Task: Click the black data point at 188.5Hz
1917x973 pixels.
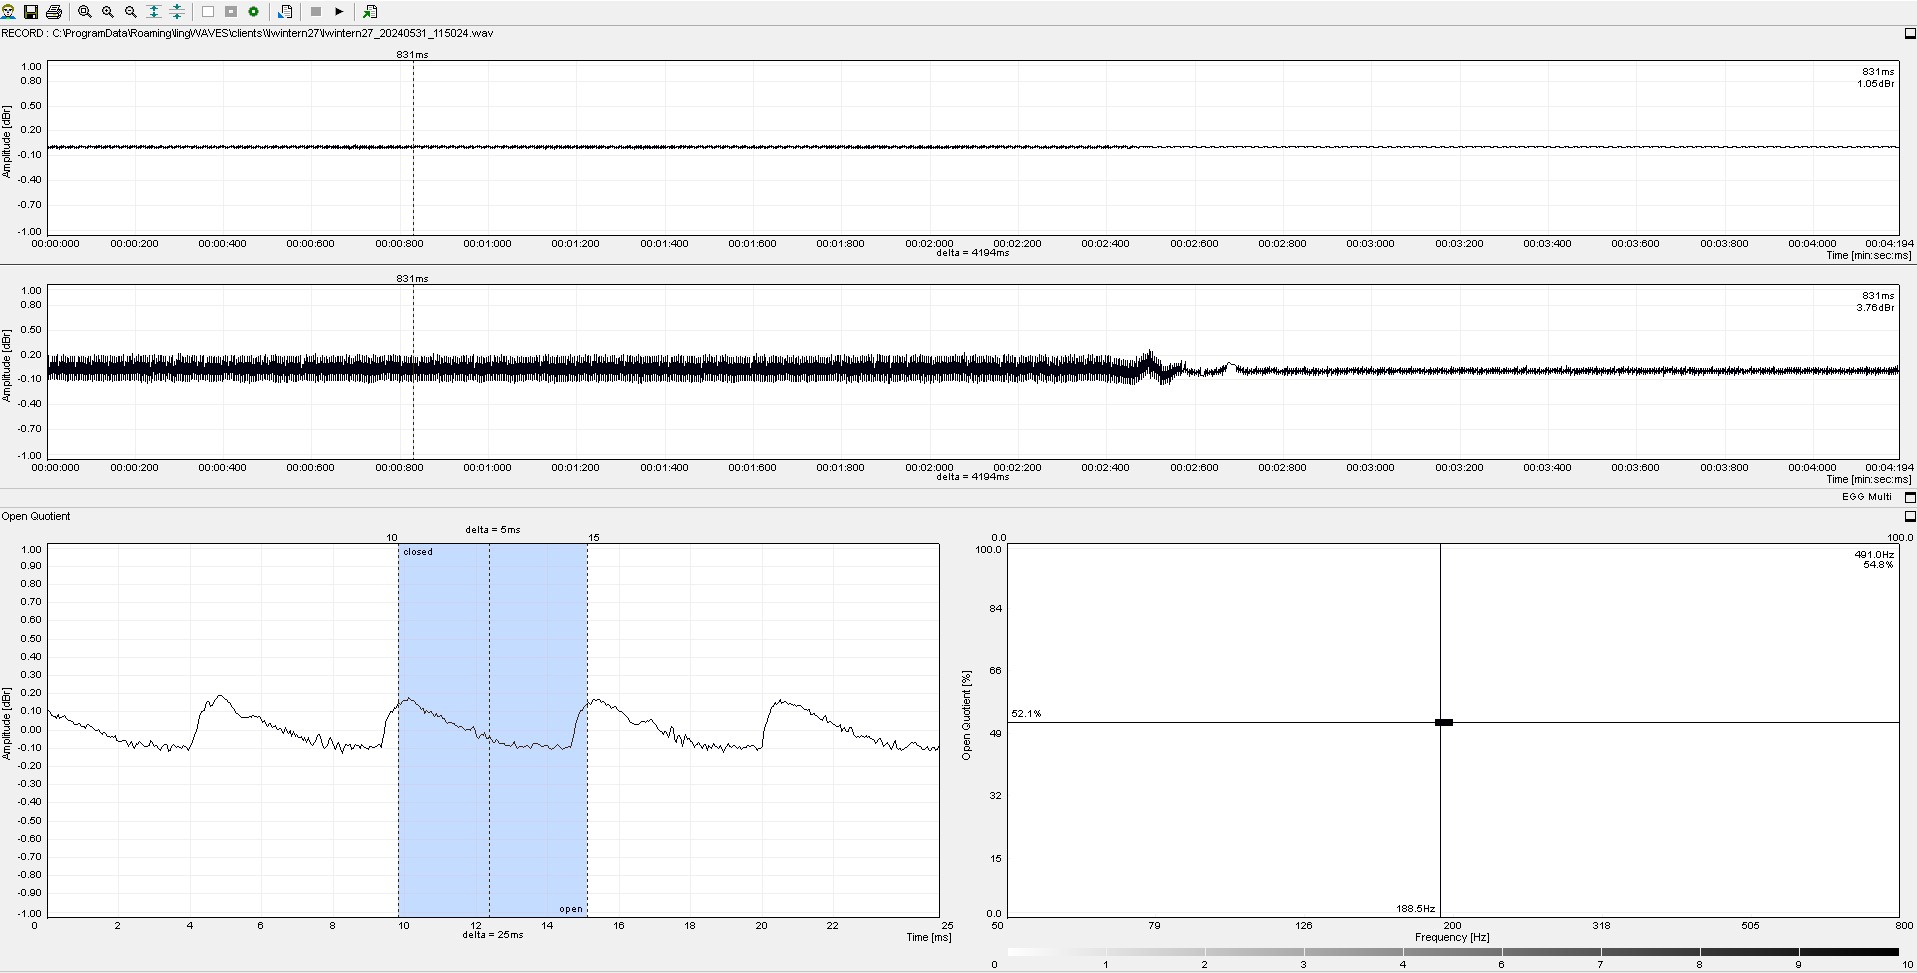Action: (1444, 722)
